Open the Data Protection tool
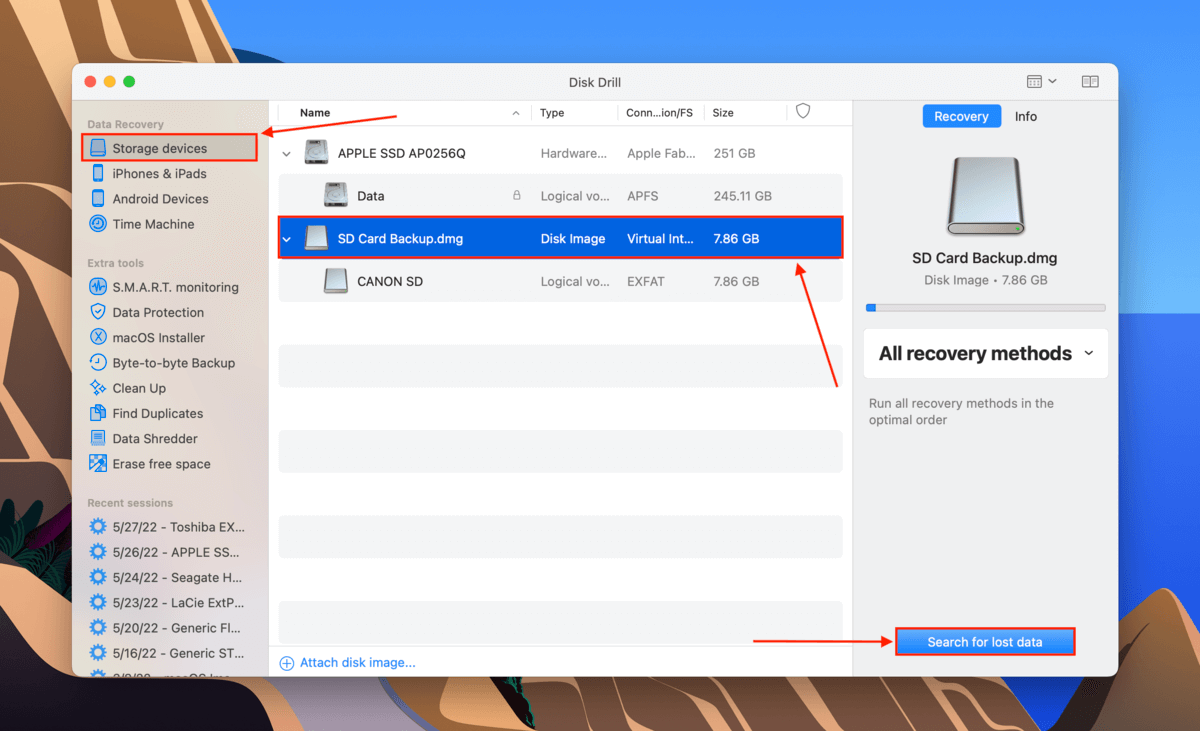Image resolution: width=1200 pixels, height=731 pixels. pos(158,312)
